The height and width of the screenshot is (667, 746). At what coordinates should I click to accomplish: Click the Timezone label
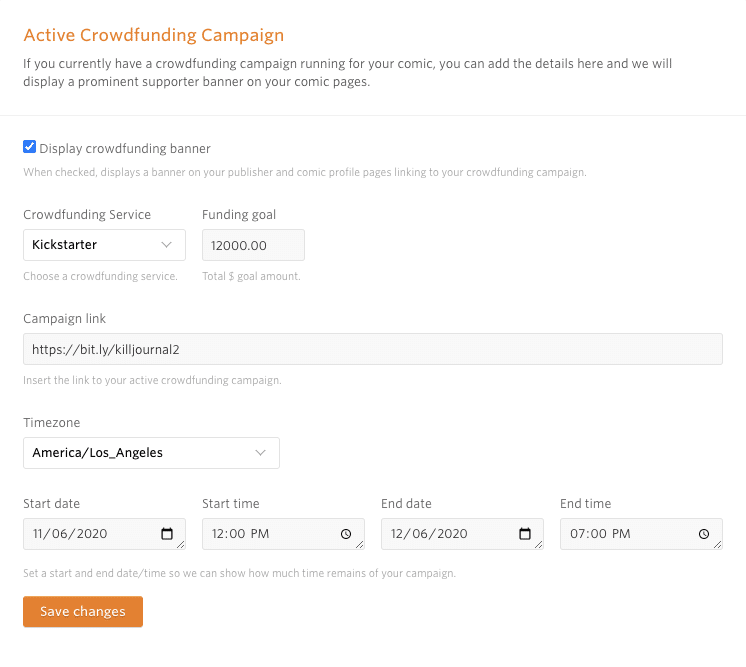point(51,423)
